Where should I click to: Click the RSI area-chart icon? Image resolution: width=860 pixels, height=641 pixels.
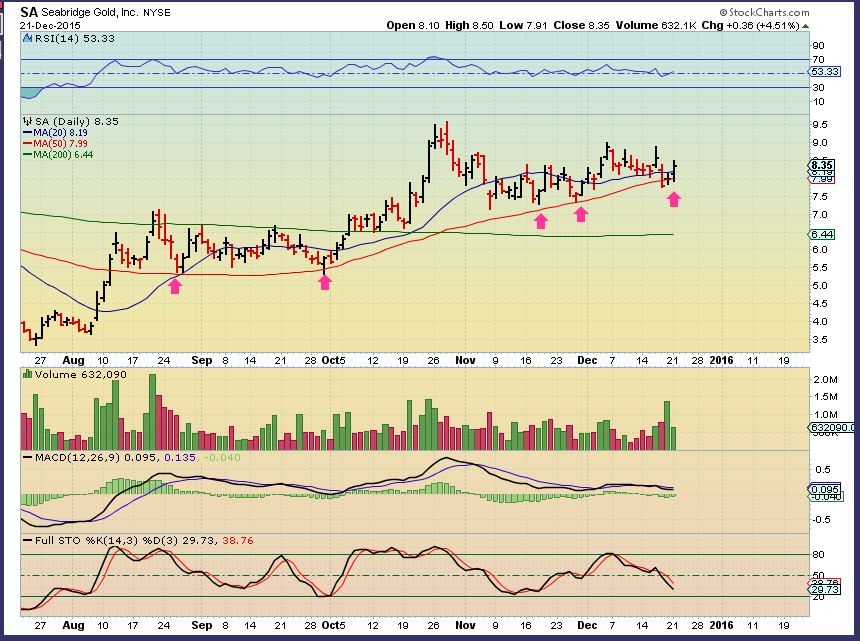pyautogui.click(x=27, y=38)
